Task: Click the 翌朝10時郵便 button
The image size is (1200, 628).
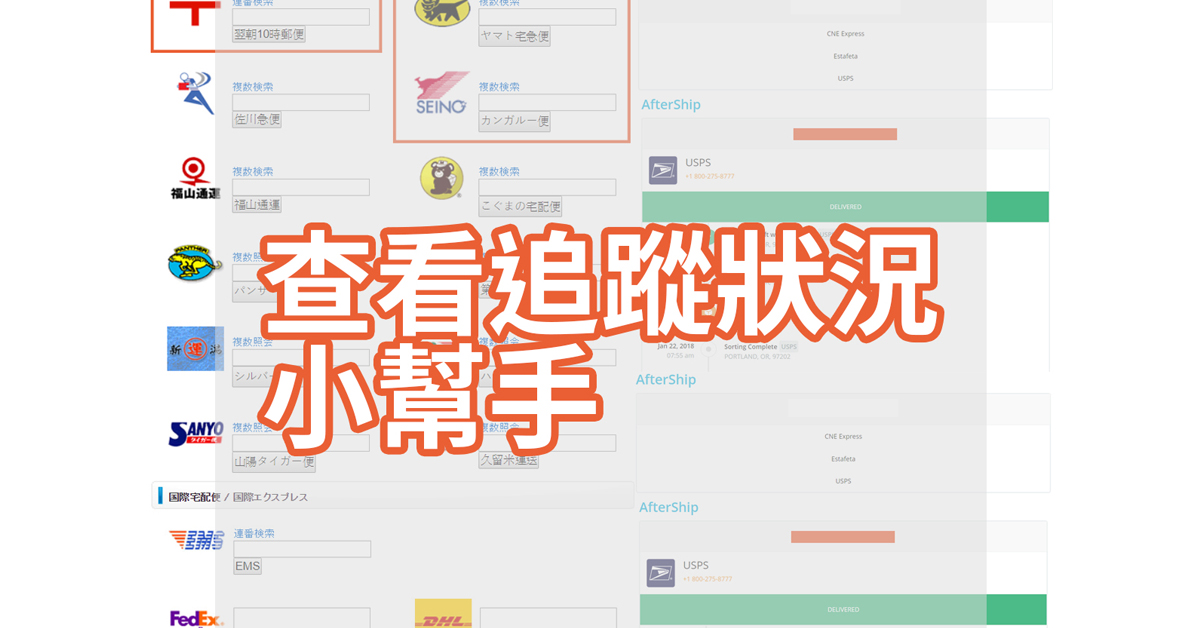Action: pos(269,34)
